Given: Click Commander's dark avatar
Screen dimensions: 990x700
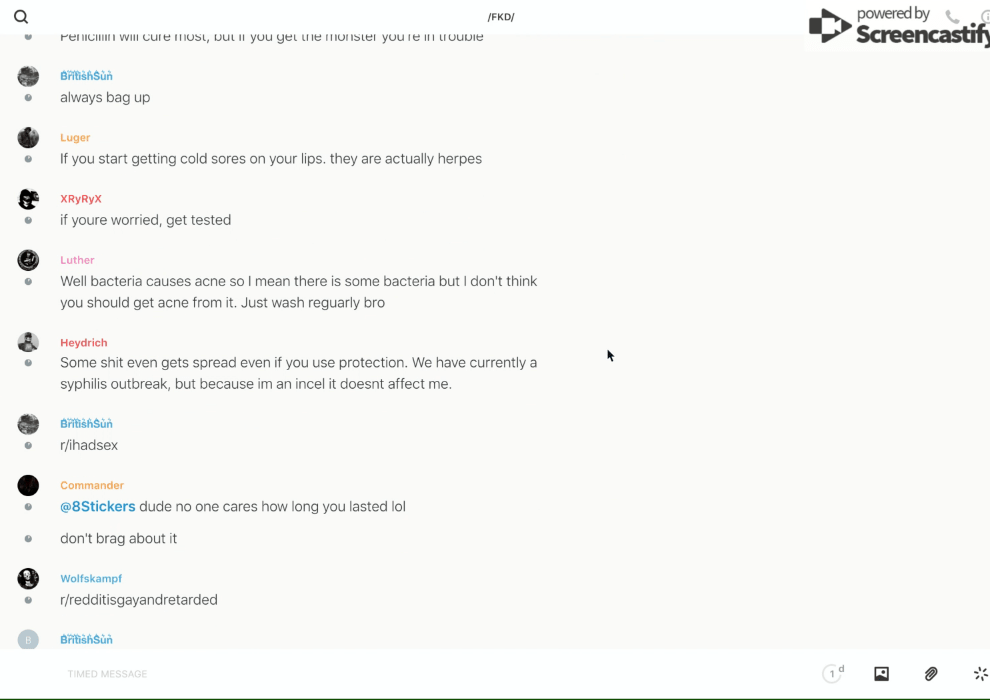Looking at the screenshot, I should point(28,486).
